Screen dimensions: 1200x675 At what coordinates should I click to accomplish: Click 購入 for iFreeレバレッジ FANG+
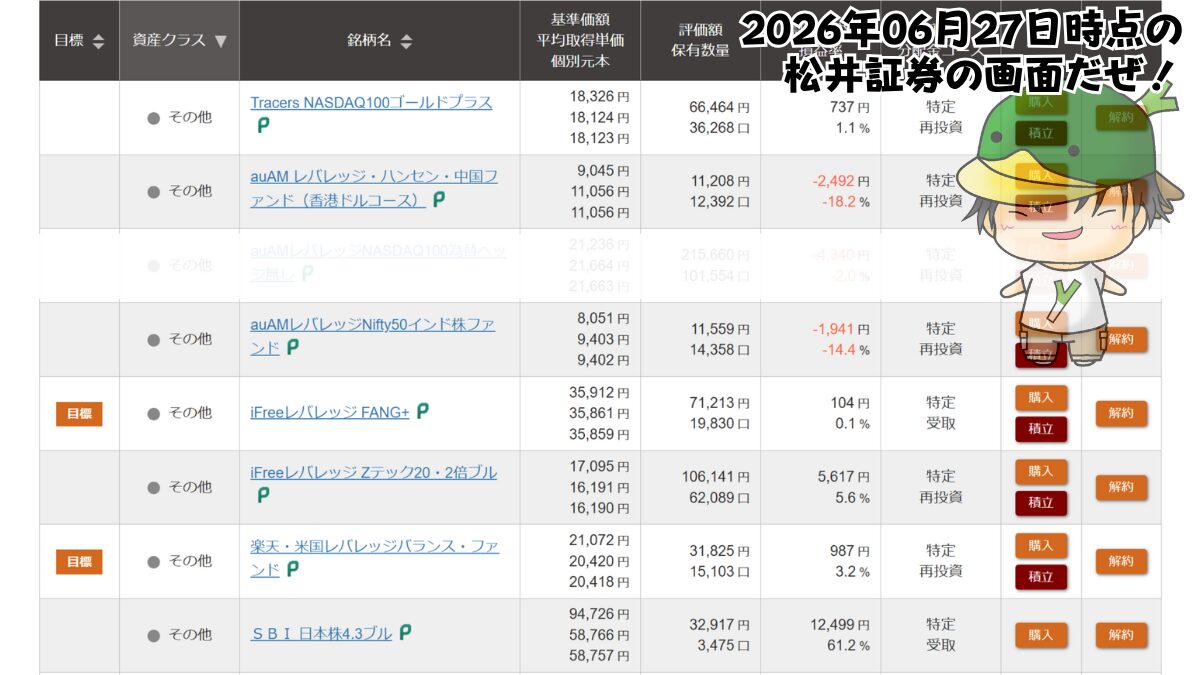pyautogui.click(x=1041, y=397)
